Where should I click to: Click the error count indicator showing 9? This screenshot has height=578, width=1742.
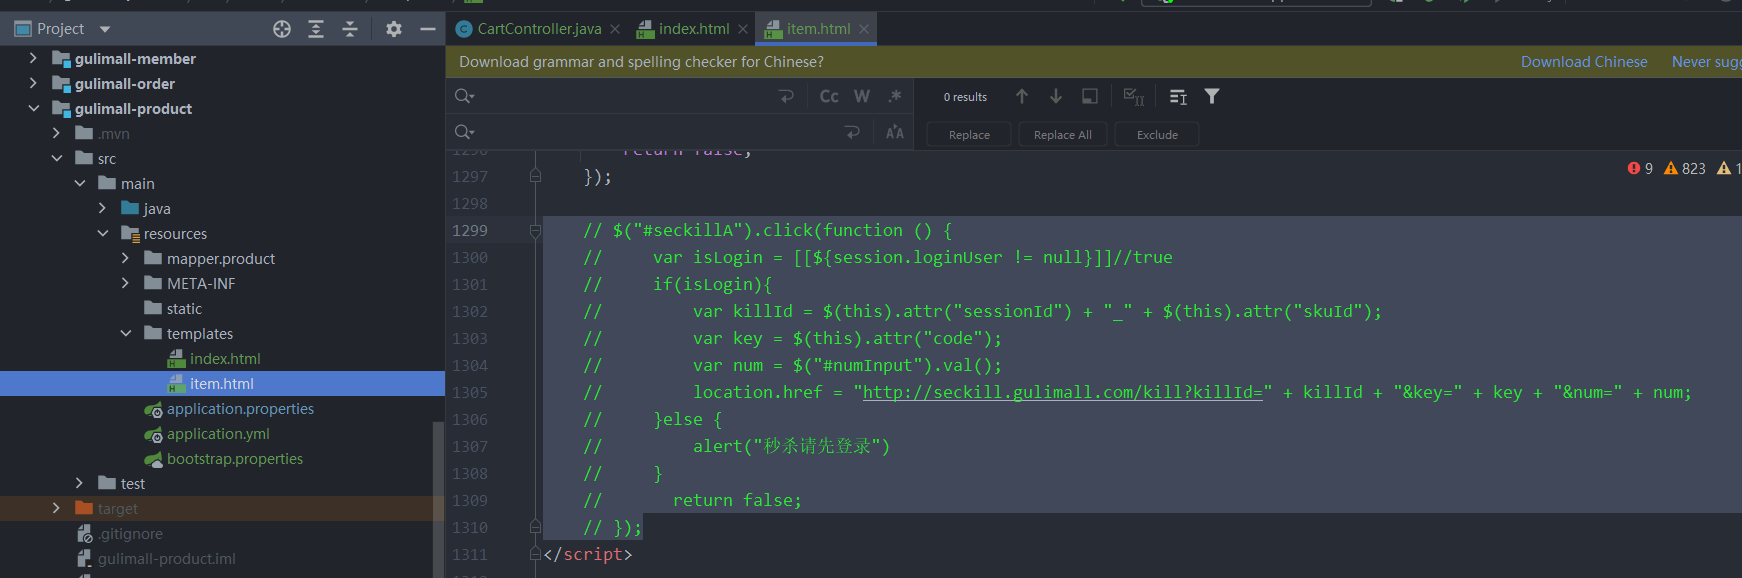tap(1640, 168)
